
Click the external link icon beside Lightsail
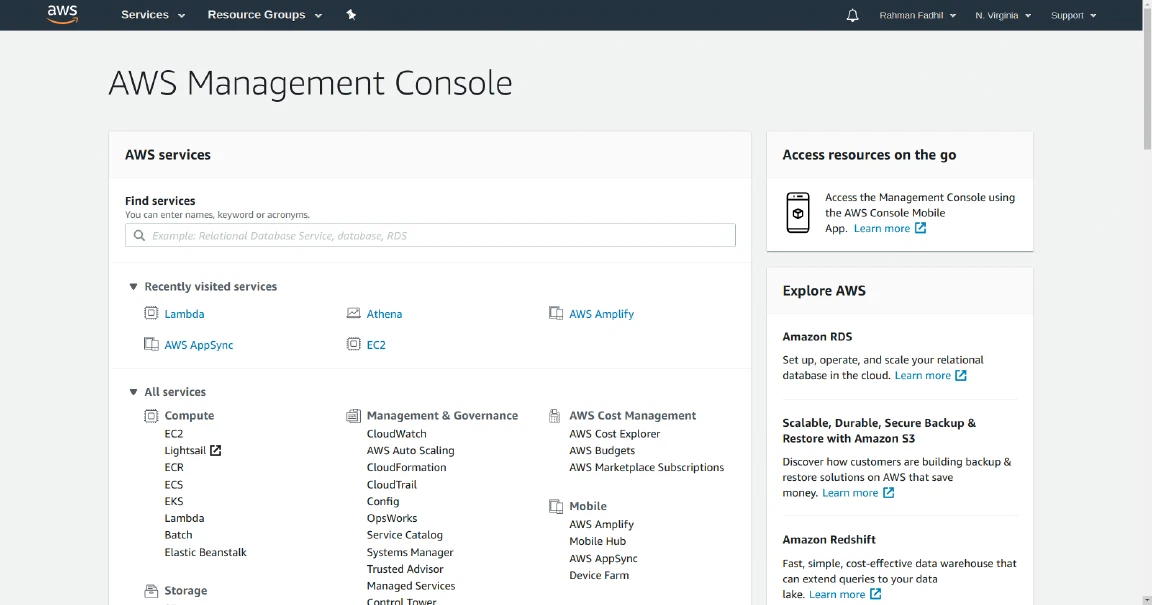click(215, 450)
